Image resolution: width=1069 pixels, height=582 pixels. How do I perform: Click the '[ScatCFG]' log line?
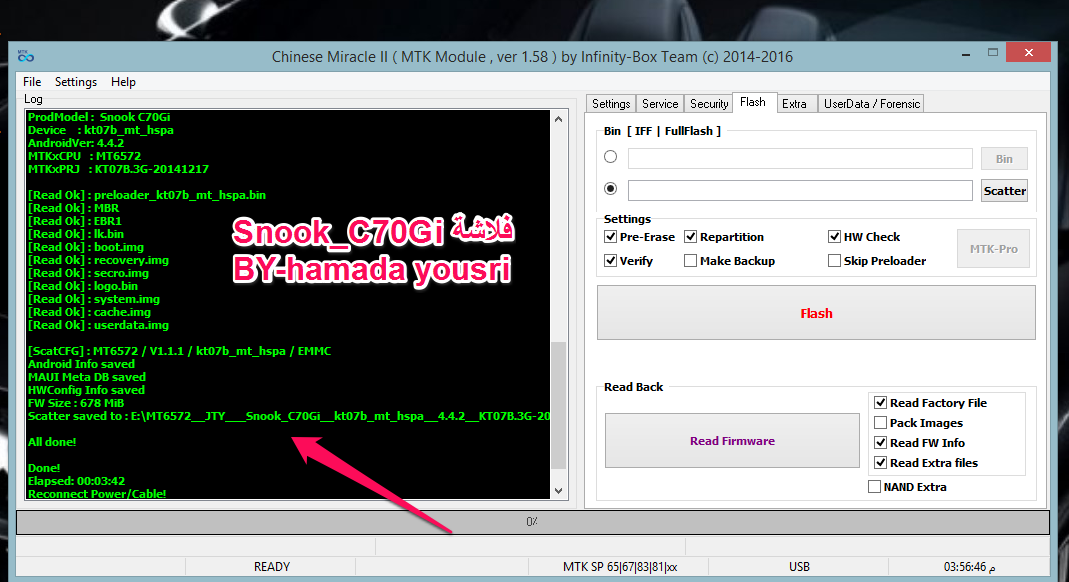179,351
